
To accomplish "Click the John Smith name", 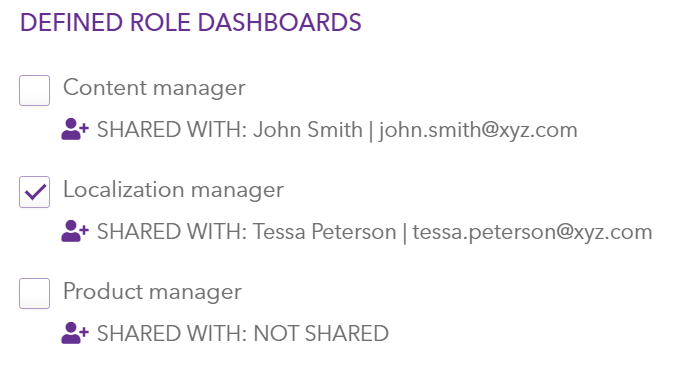I will click(308, 130).
